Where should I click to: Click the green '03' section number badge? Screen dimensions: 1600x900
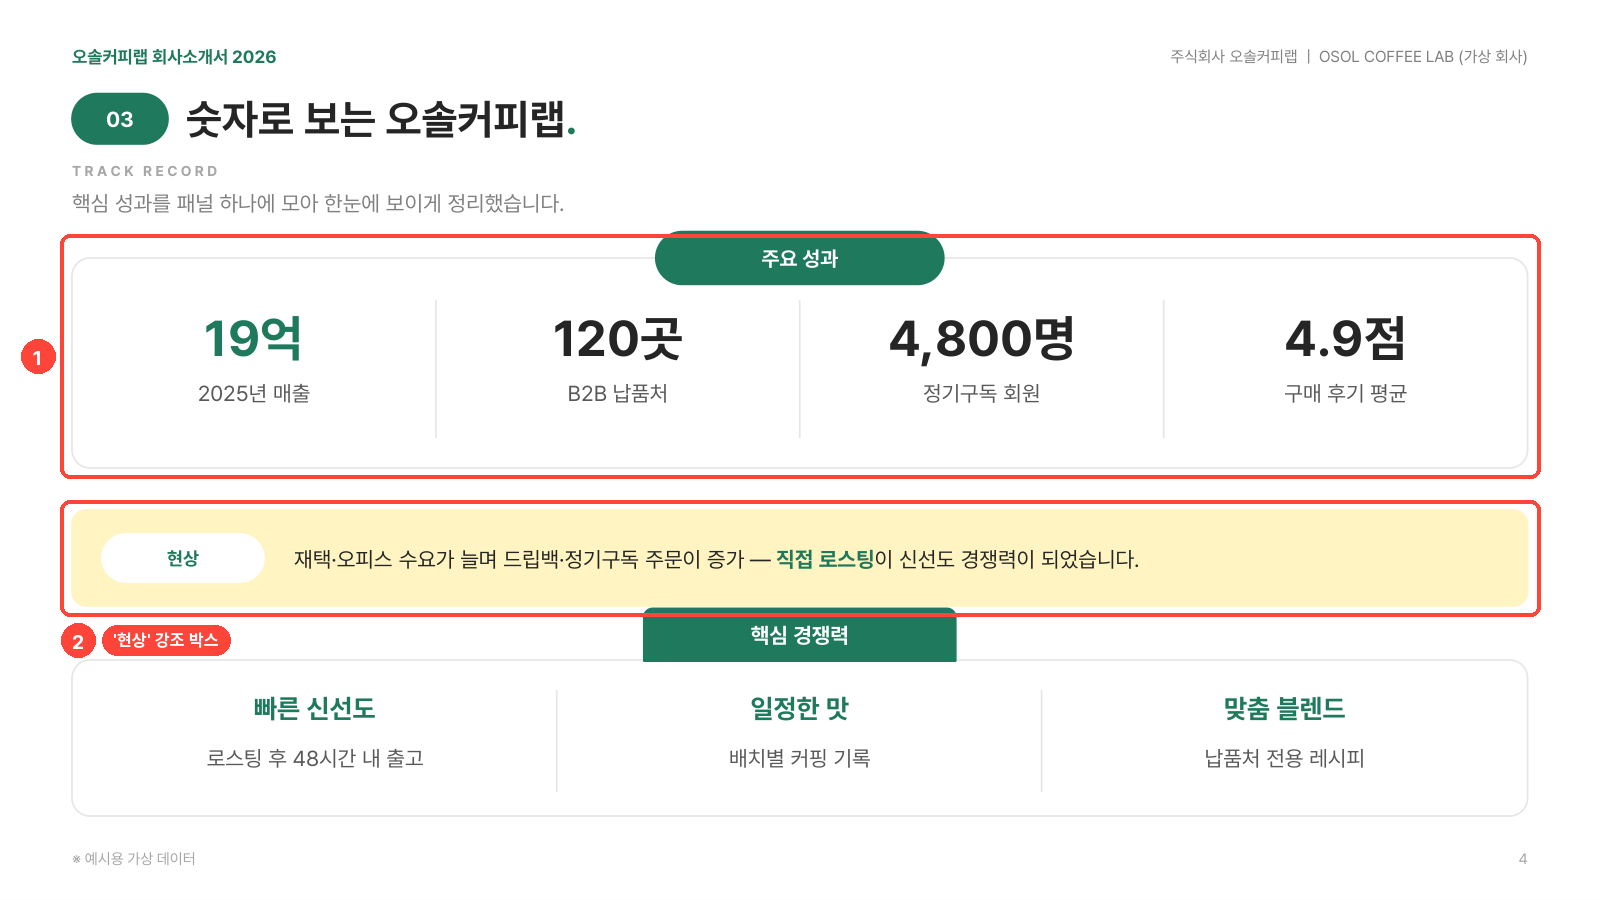pyautogui.click(x=120, y=119)
